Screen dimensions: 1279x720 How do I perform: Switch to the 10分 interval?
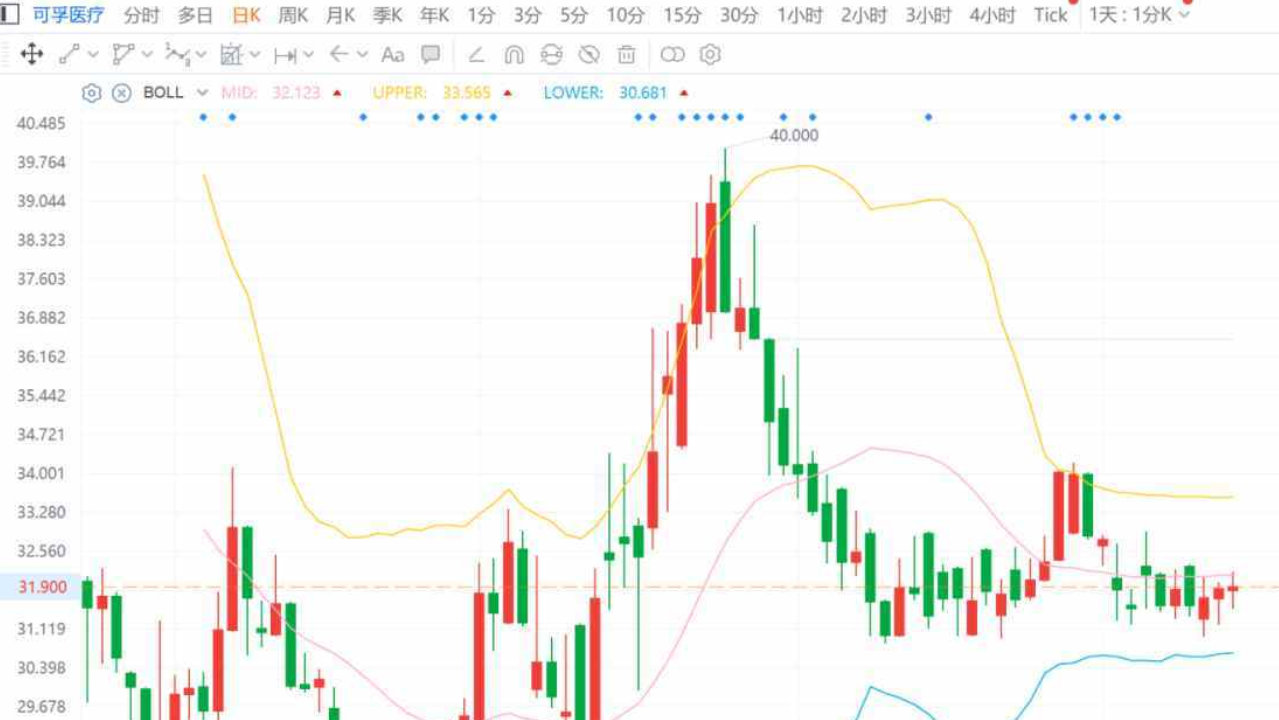[625, 15]
